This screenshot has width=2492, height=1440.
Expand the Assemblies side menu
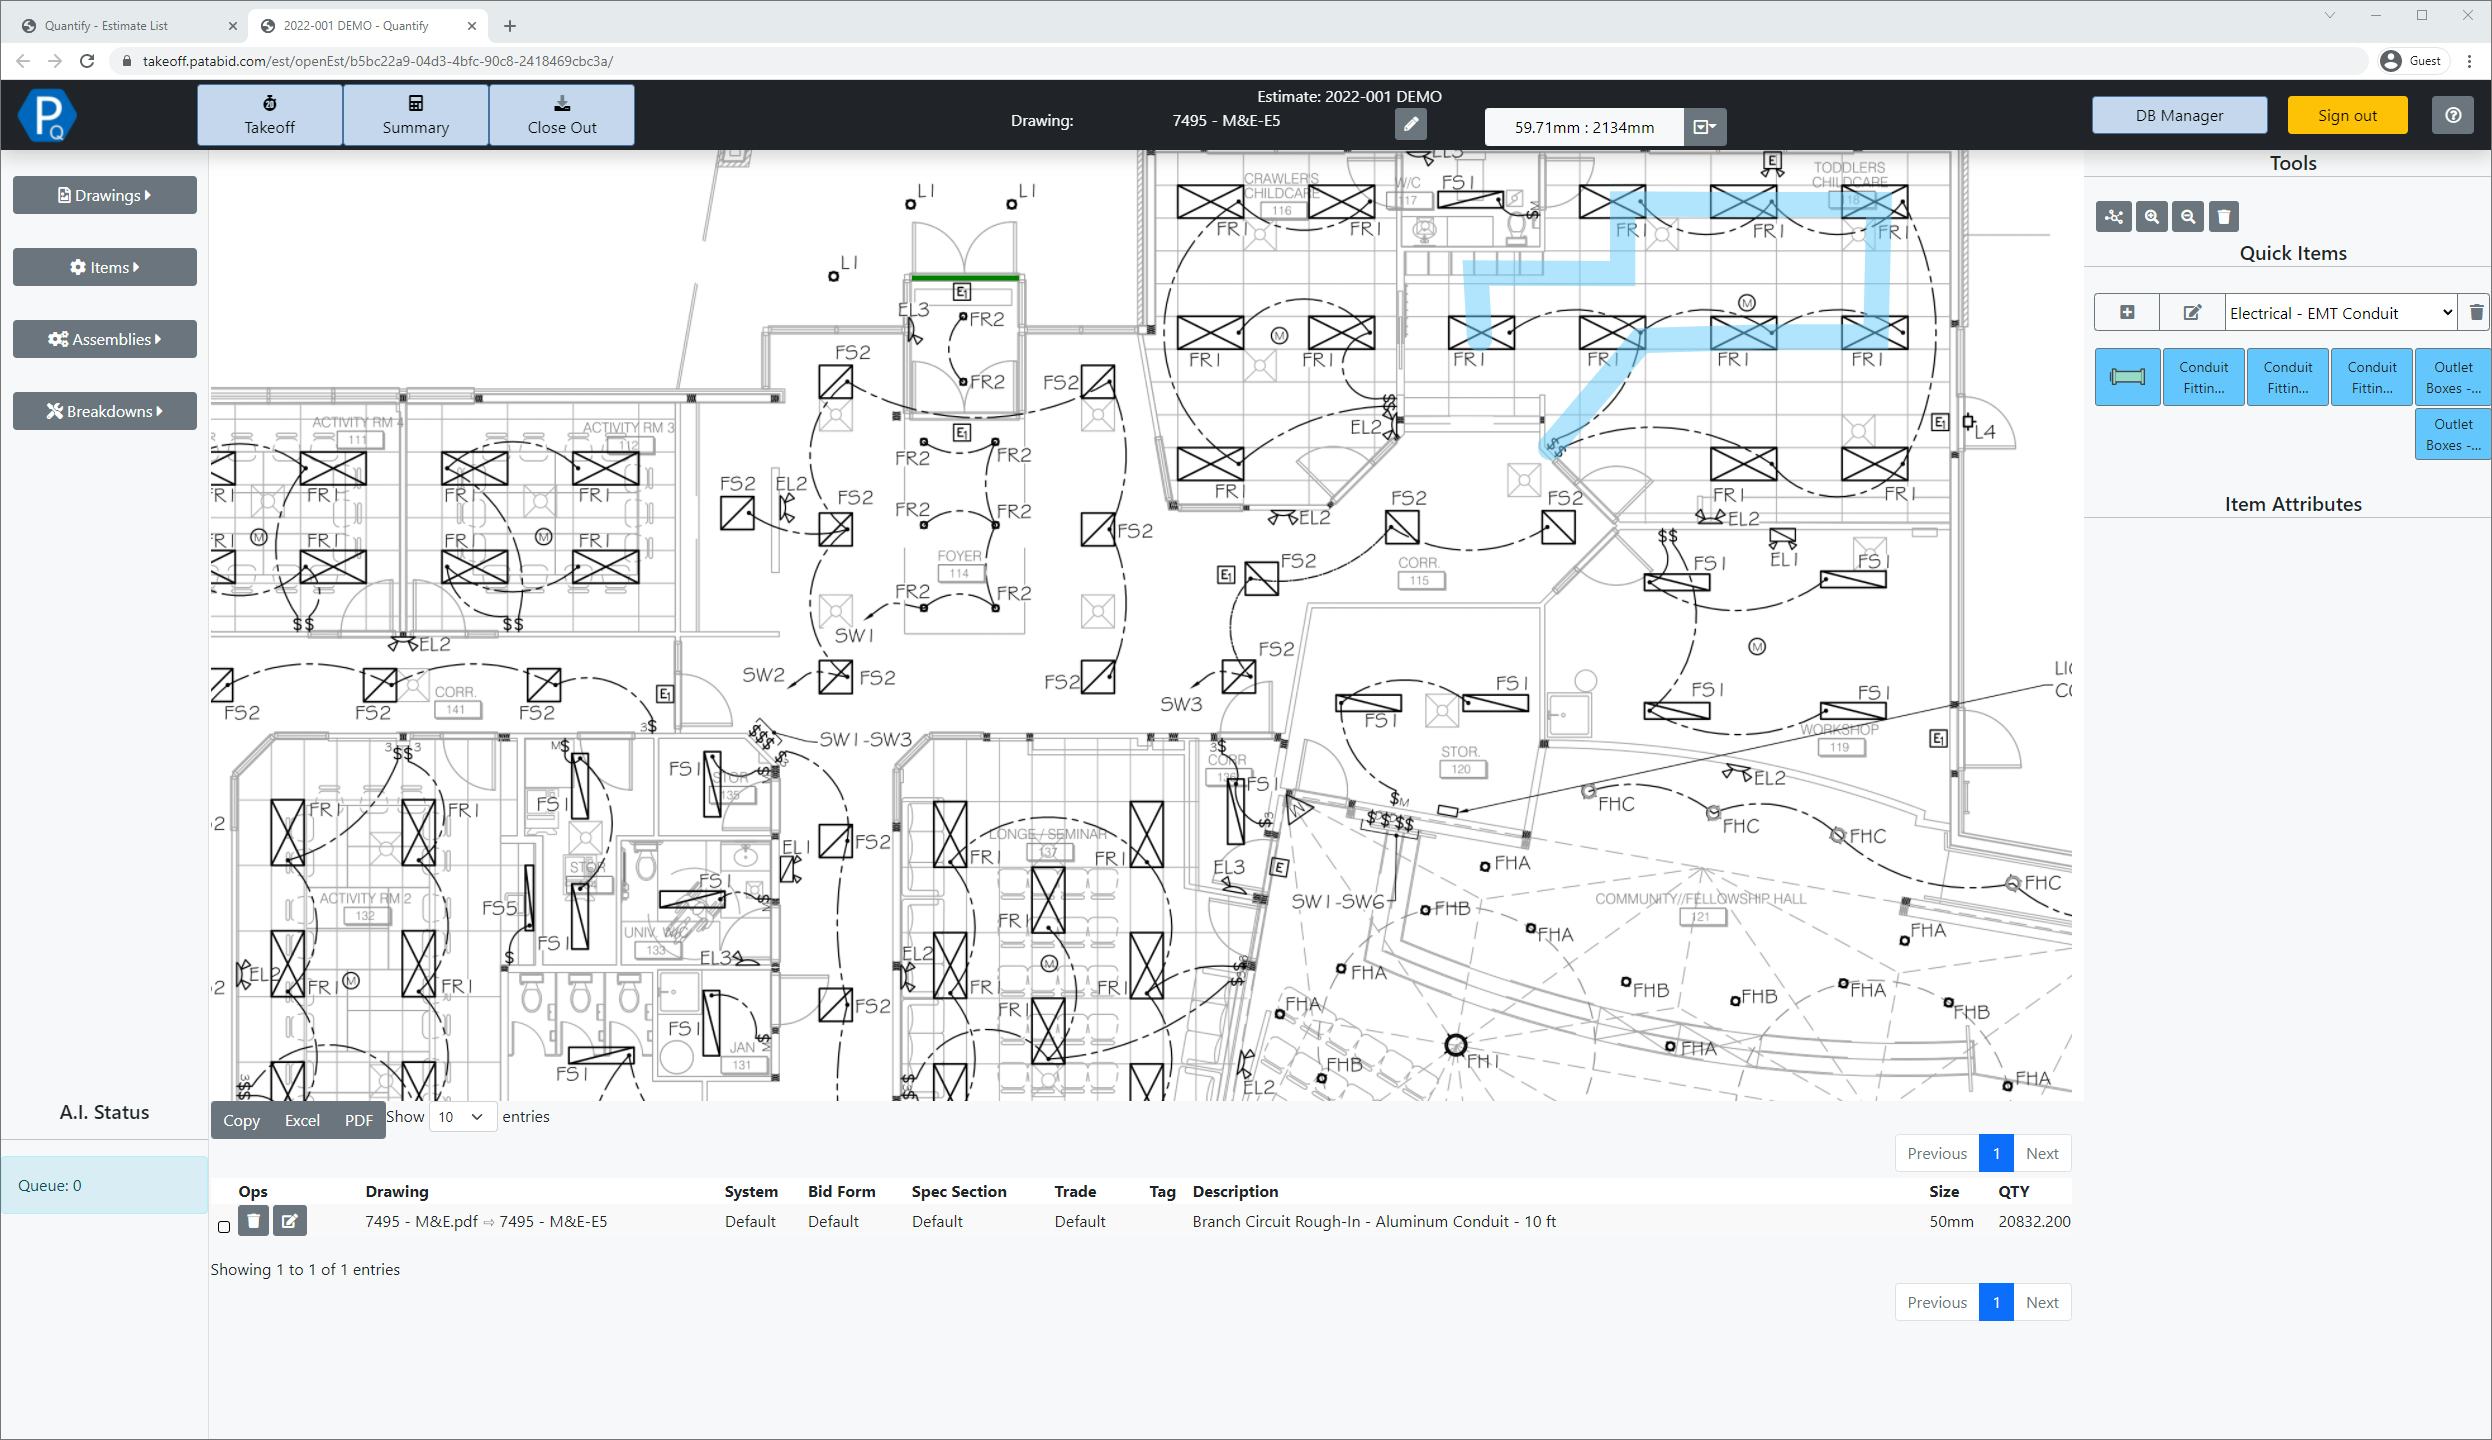click(105, 339)
